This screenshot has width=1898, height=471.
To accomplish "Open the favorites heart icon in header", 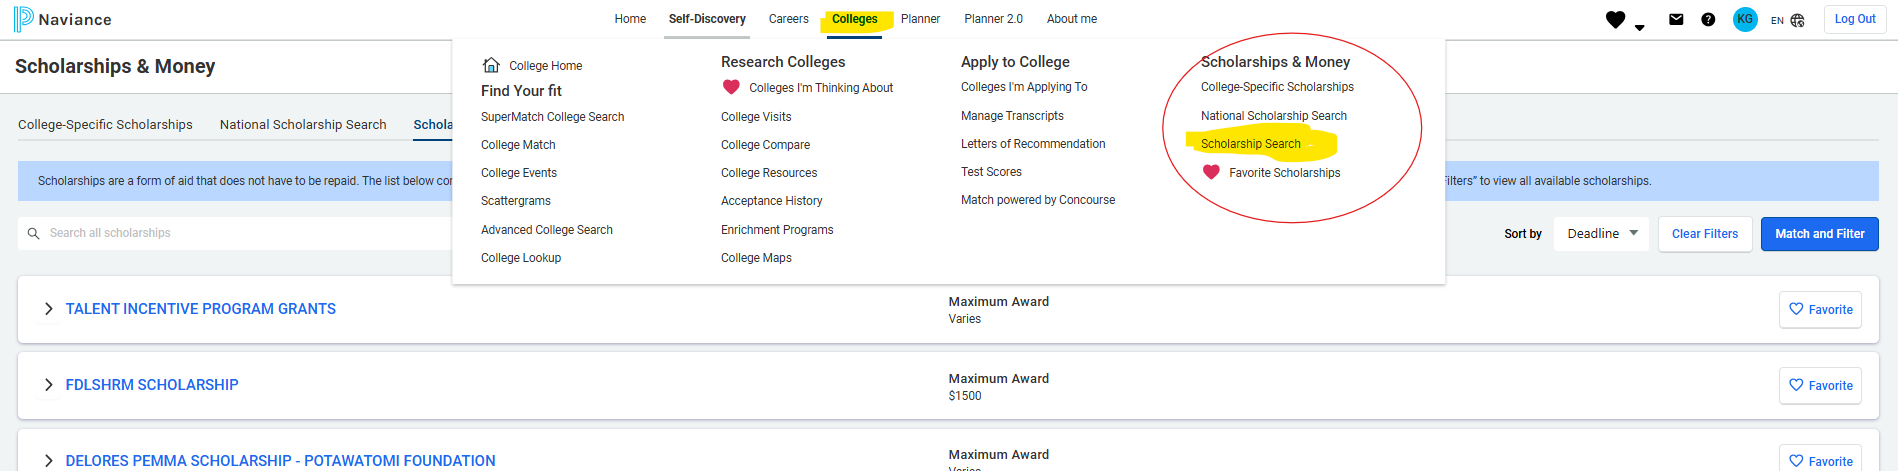I will 1615,20.
